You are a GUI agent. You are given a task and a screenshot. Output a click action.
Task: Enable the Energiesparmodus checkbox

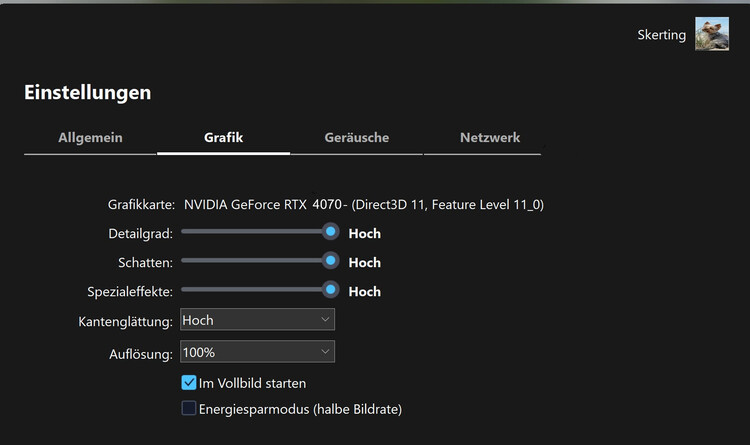(x=189, y=408)
